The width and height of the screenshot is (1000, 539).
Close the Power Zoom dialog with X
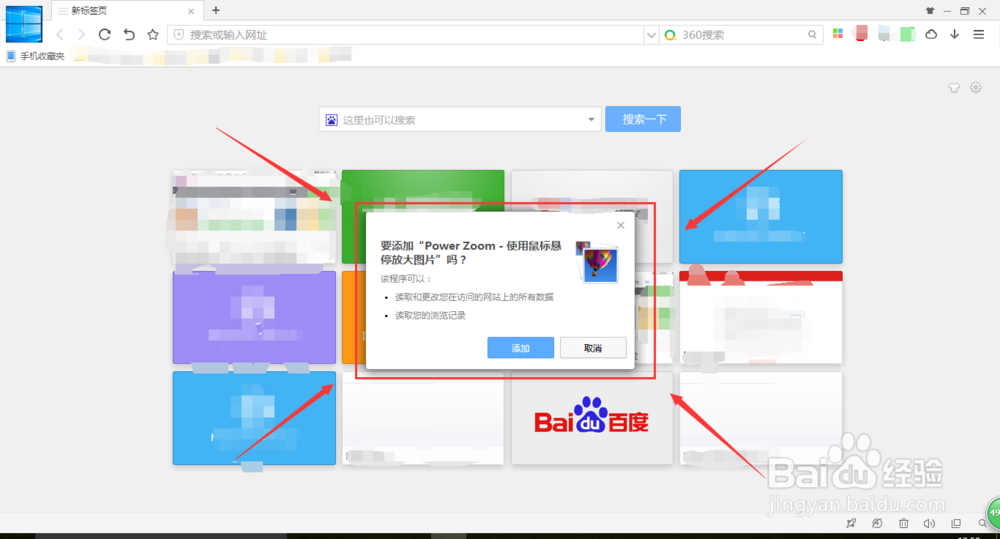pos(621,225)
